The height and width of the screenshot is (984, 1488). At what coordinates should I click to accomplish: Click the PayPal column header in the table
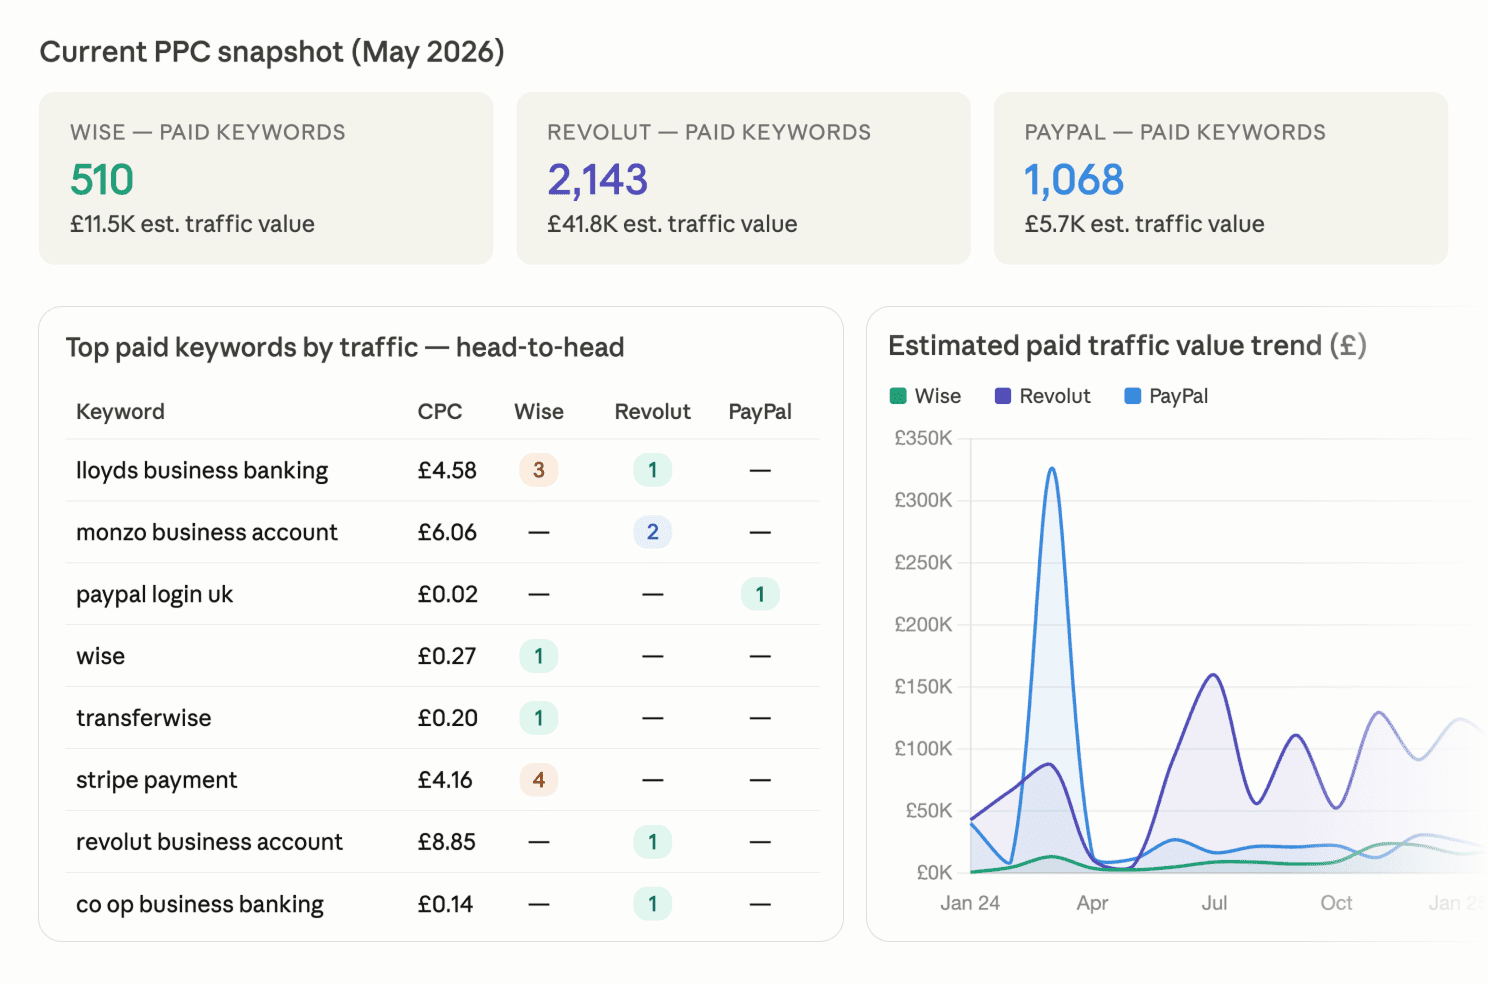[x=760, y=412]
